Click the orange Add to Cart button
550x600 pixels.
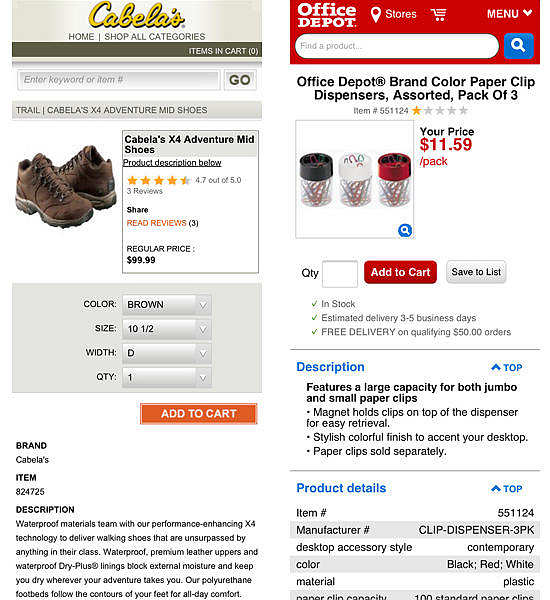coord(198,414)
